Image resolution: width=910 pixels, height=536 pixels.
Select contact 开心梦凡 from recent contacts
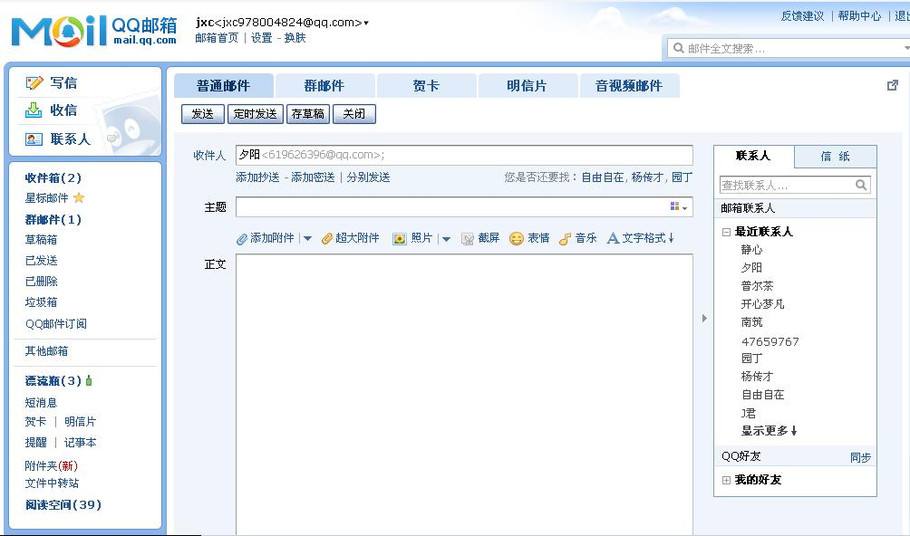coord(763,304)
